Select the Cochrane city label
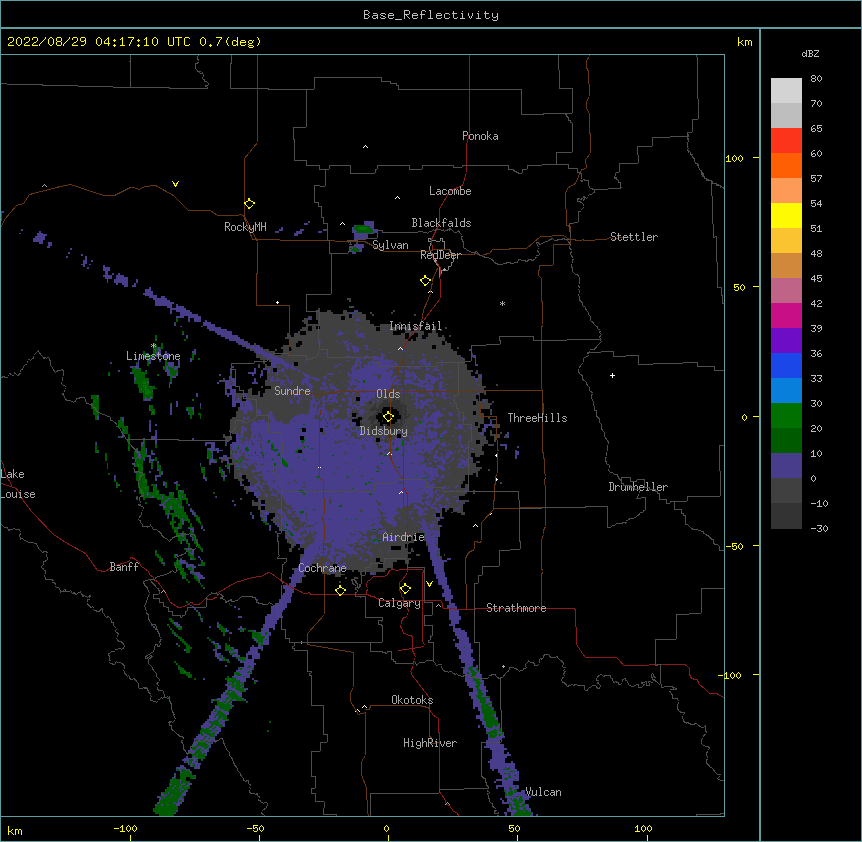 click(x=322, y=568)
